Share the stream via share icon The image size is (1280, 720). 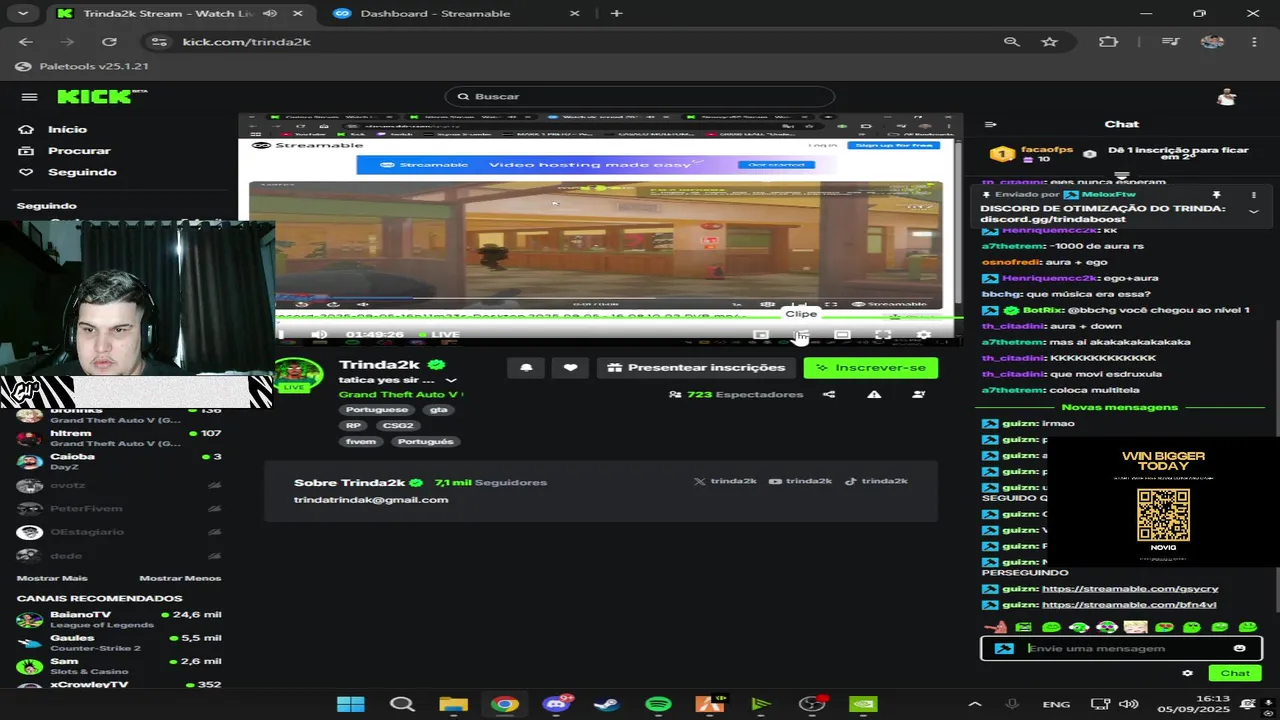coord(829,395)
